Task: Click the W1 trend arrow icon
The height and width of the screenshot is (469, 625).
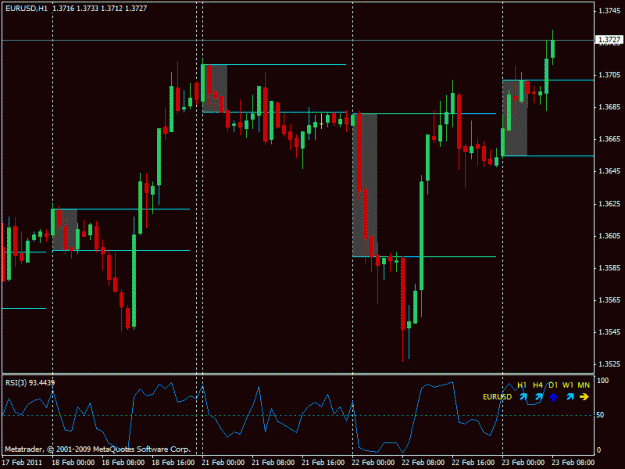Action: 570,397
